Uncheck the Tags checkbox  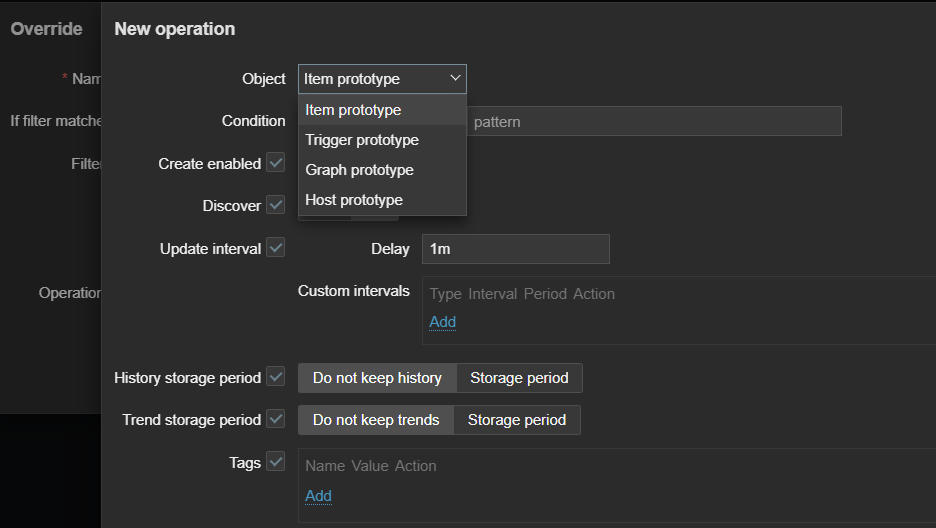pyautogui.click(x=276, y=462)
